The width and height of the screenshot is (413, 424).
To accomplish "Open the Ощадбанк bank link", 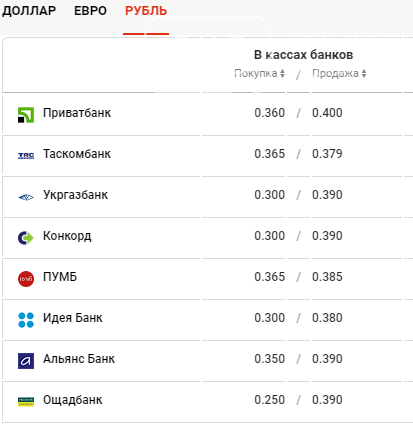I will point(73,400).
